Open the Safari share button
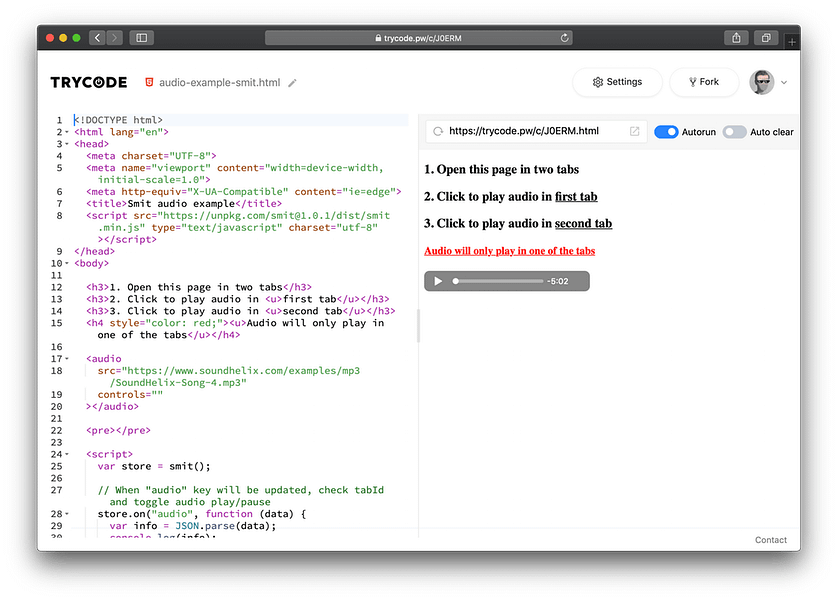This screenshot has height=600, width=838. click(736, 38)
